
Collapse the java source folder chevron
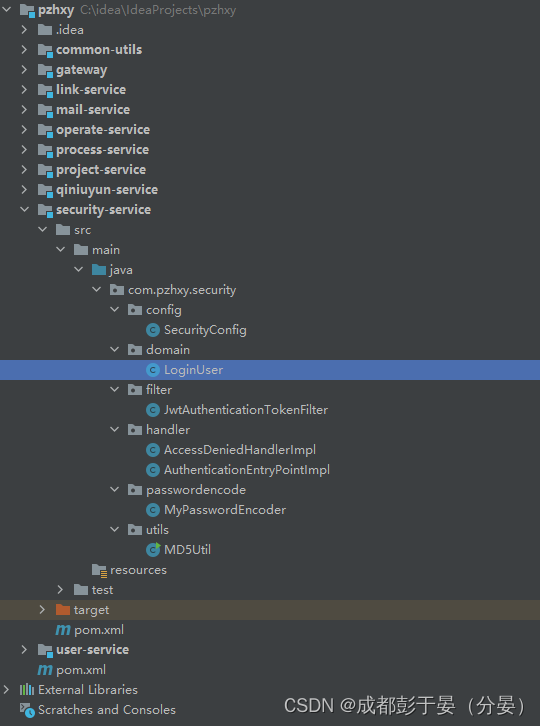[x=79, y=269]
